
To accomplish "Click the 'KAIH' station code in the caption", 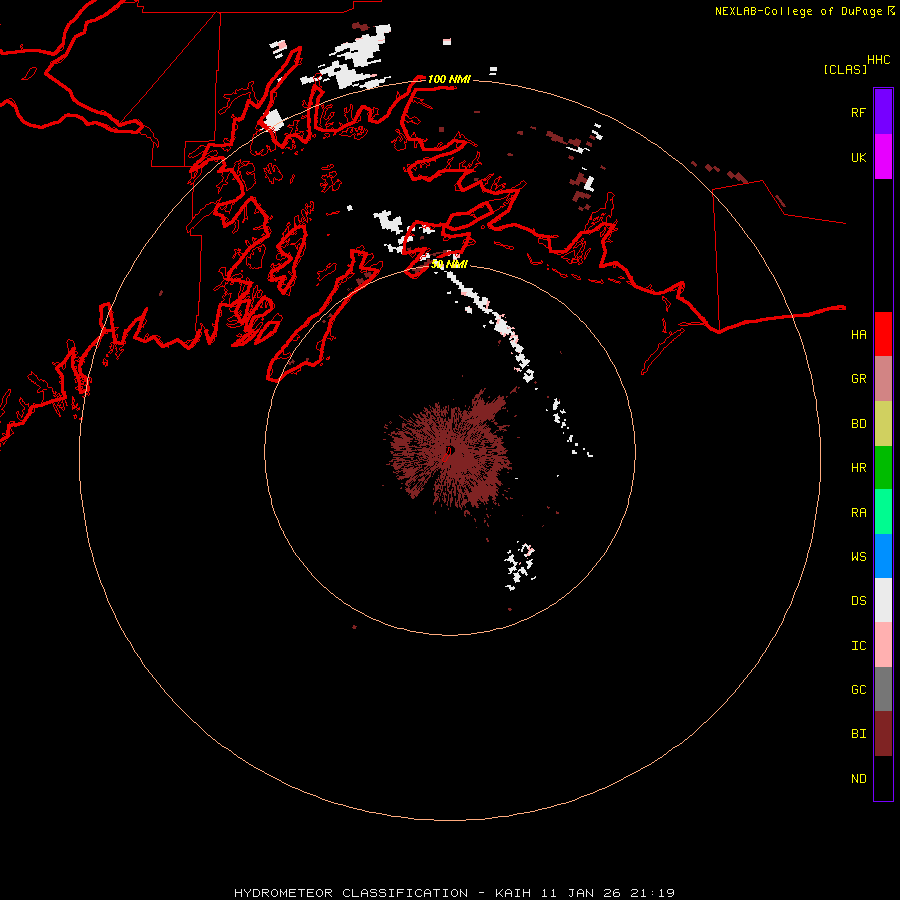I will point(513,893).
